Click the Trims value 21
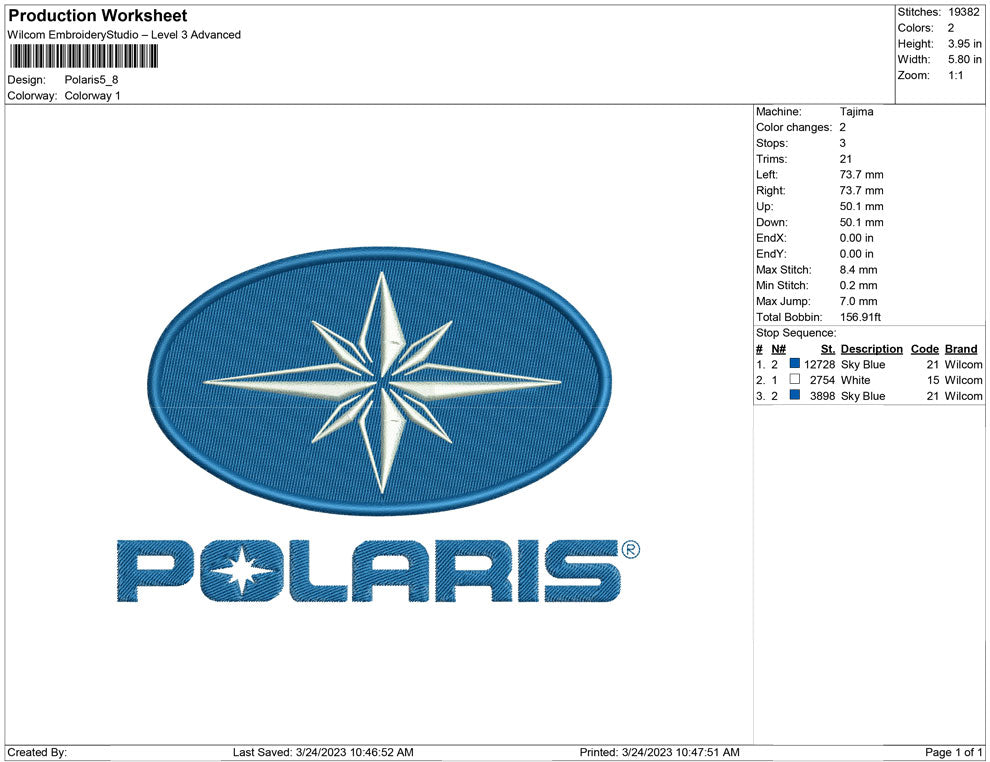 point(845,159)
